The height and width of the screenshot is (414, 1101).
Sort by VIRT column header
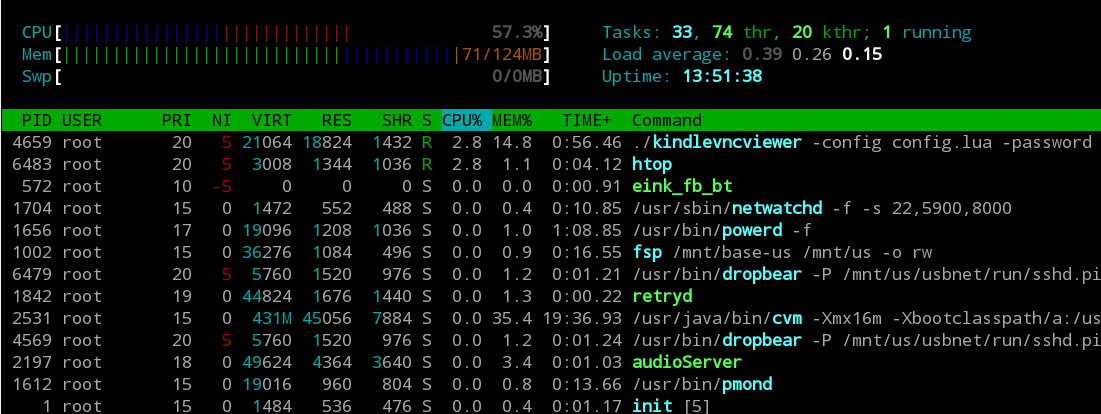[272, 121]
